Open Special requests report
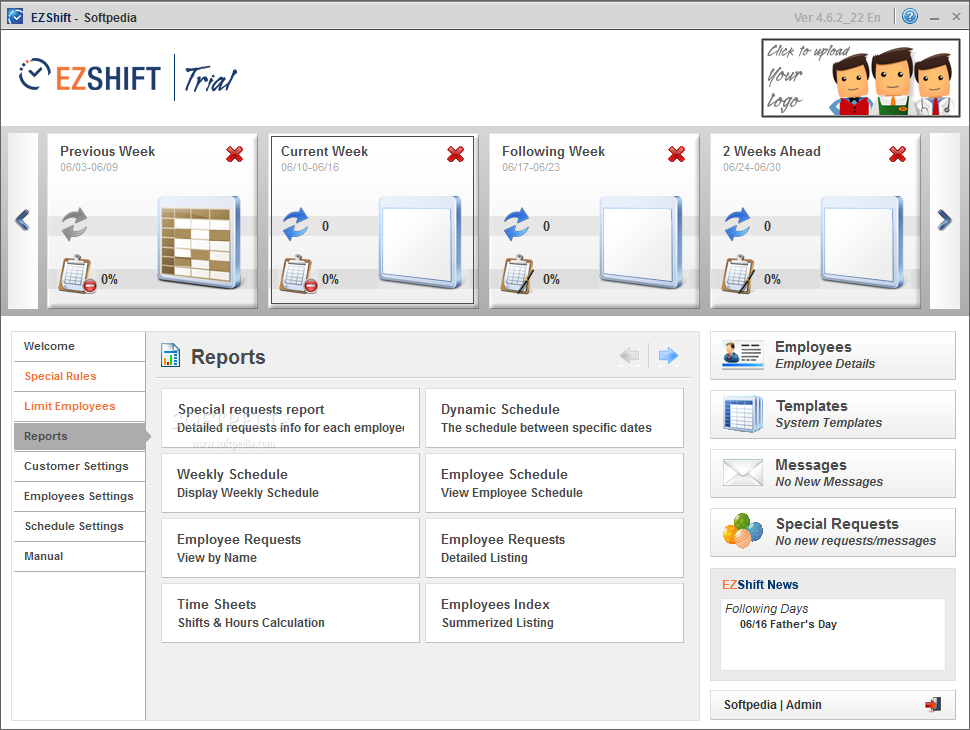The image size is (970, 730). 290,418
